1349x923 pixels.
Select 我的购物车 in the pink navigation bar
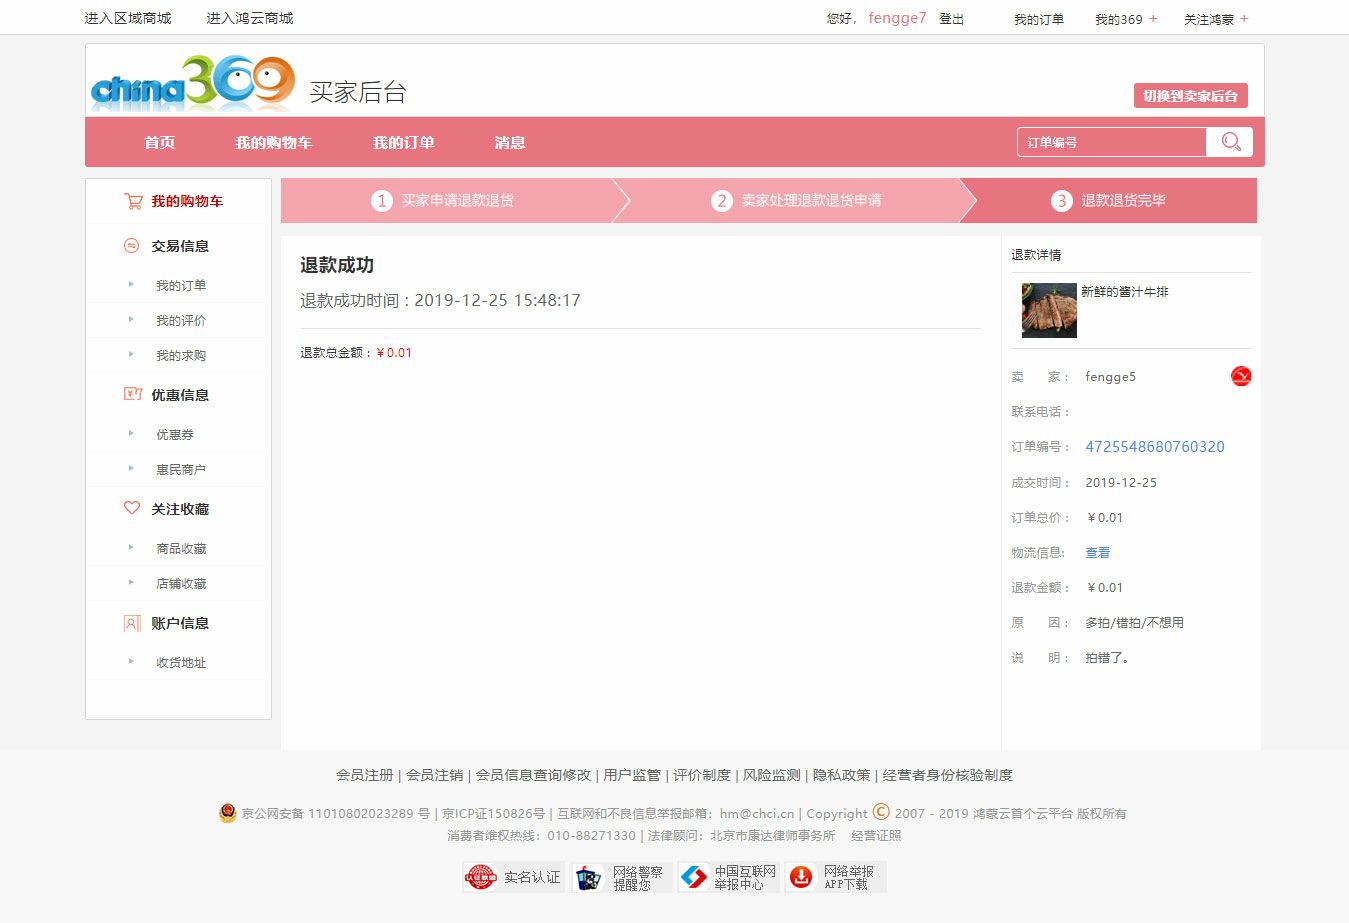pyautogui.click(x=273, y=142)
